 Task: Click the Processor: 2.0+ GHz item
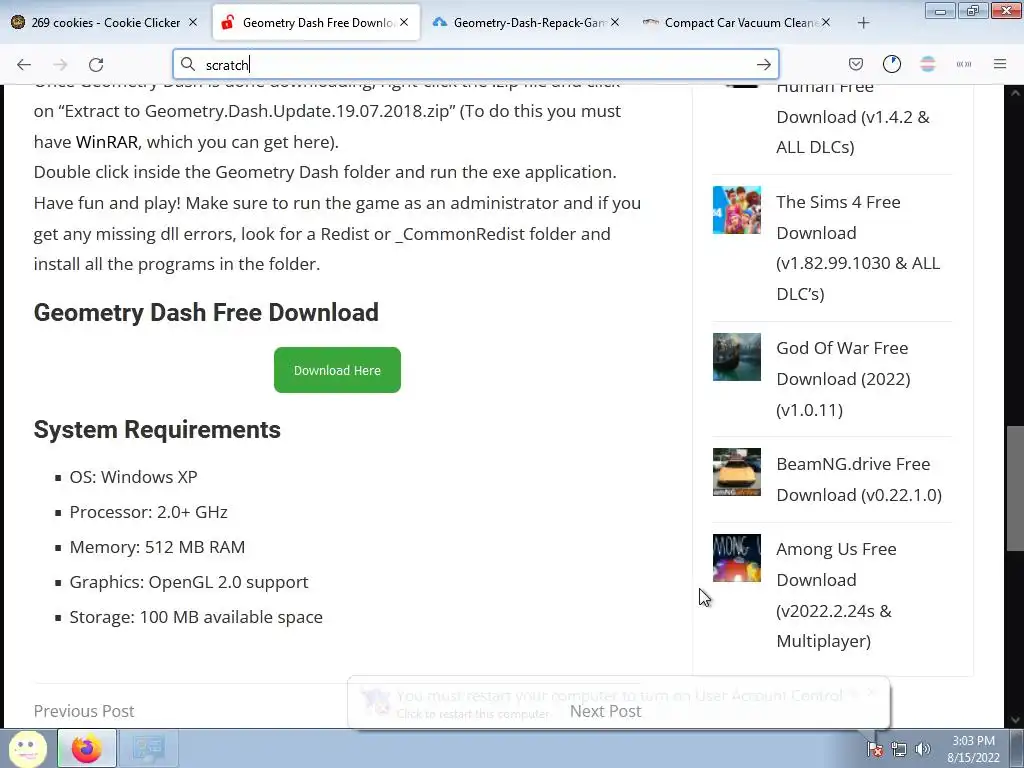(148, 512)
